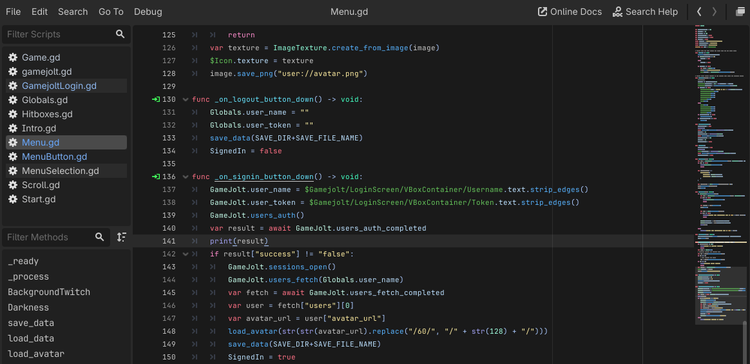Image resolution: width=750 pixels, height=364 pixels.
Task: Click the floating window icon at top right
Action: (740, 12)
